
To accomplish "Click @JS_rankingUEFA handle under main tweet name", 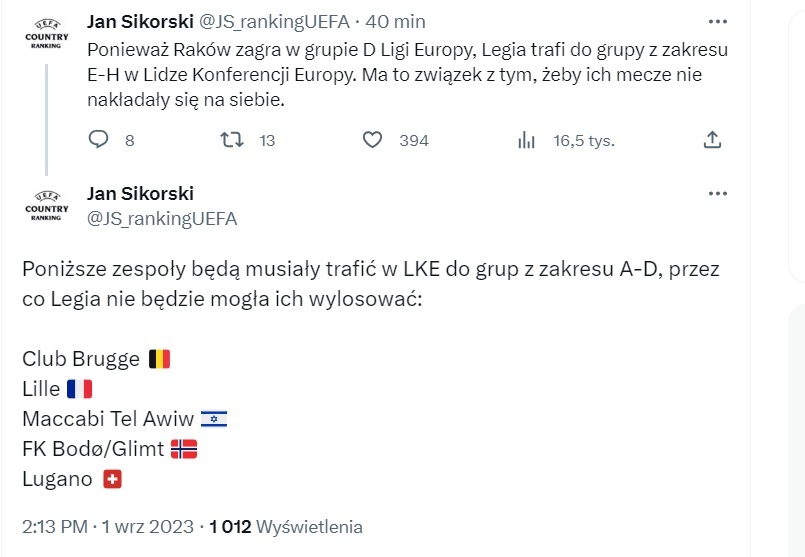I will click(x=162, y=218).
